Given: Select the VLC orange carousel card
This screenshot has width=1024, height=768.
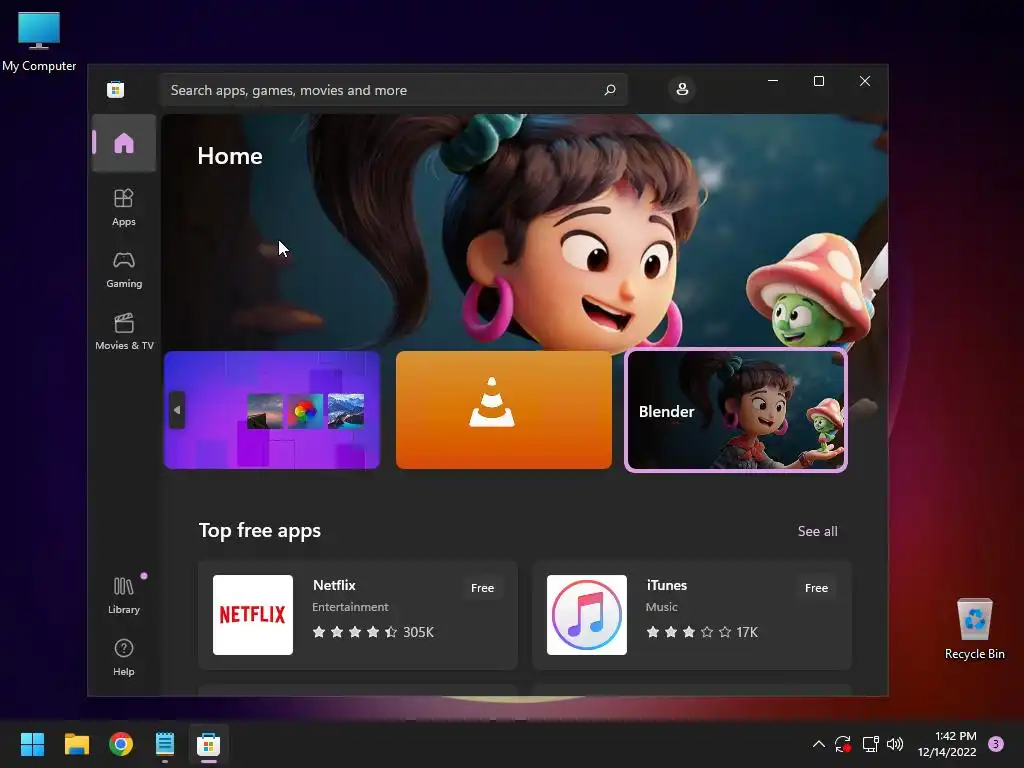Looking at the screenshot, I should (504, 410).
